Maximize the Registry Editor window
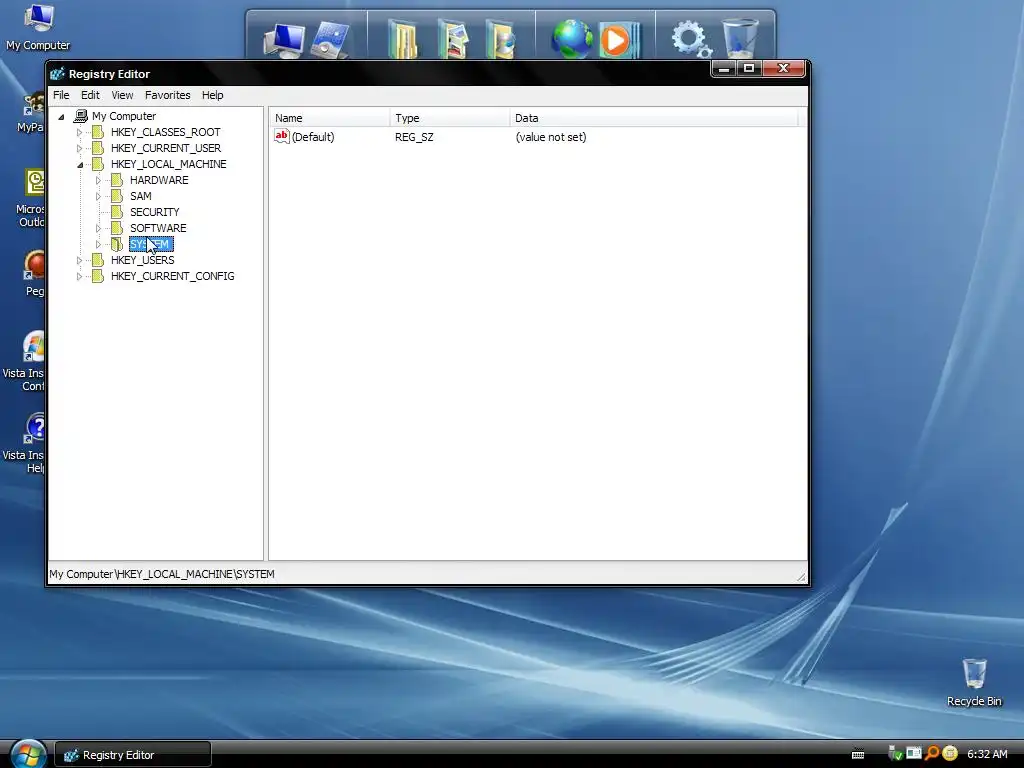The height and width of the screenshot is (768, 1024). click(749, 69)
